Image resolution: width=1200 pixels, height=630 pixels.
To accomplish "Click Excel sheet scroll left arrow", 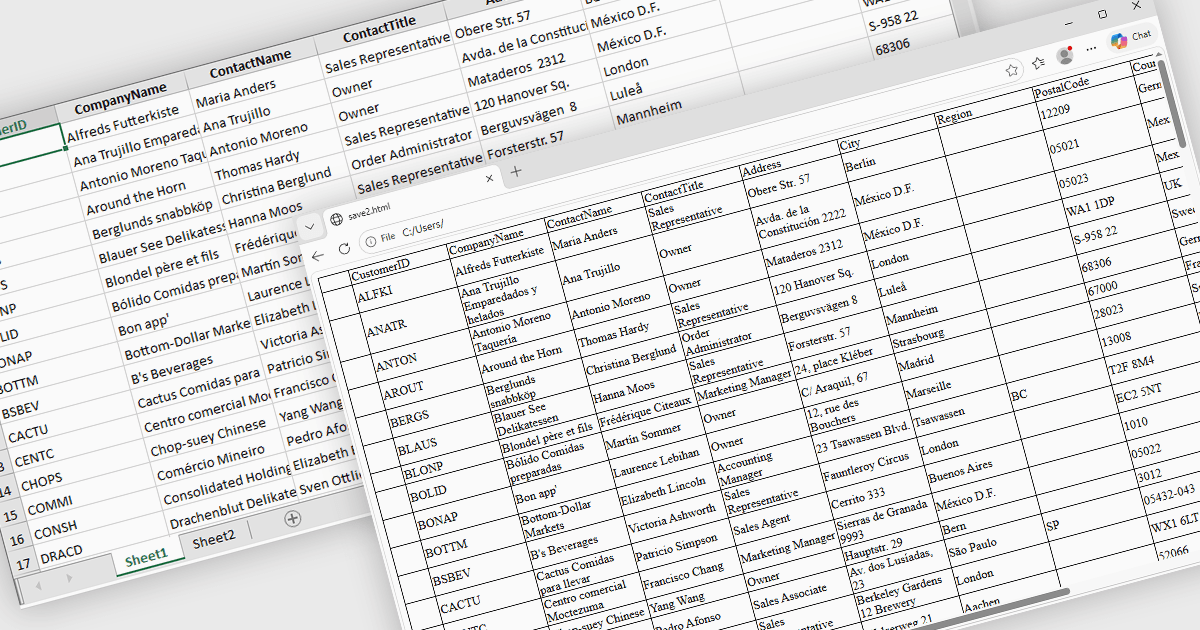I will 39,586.
